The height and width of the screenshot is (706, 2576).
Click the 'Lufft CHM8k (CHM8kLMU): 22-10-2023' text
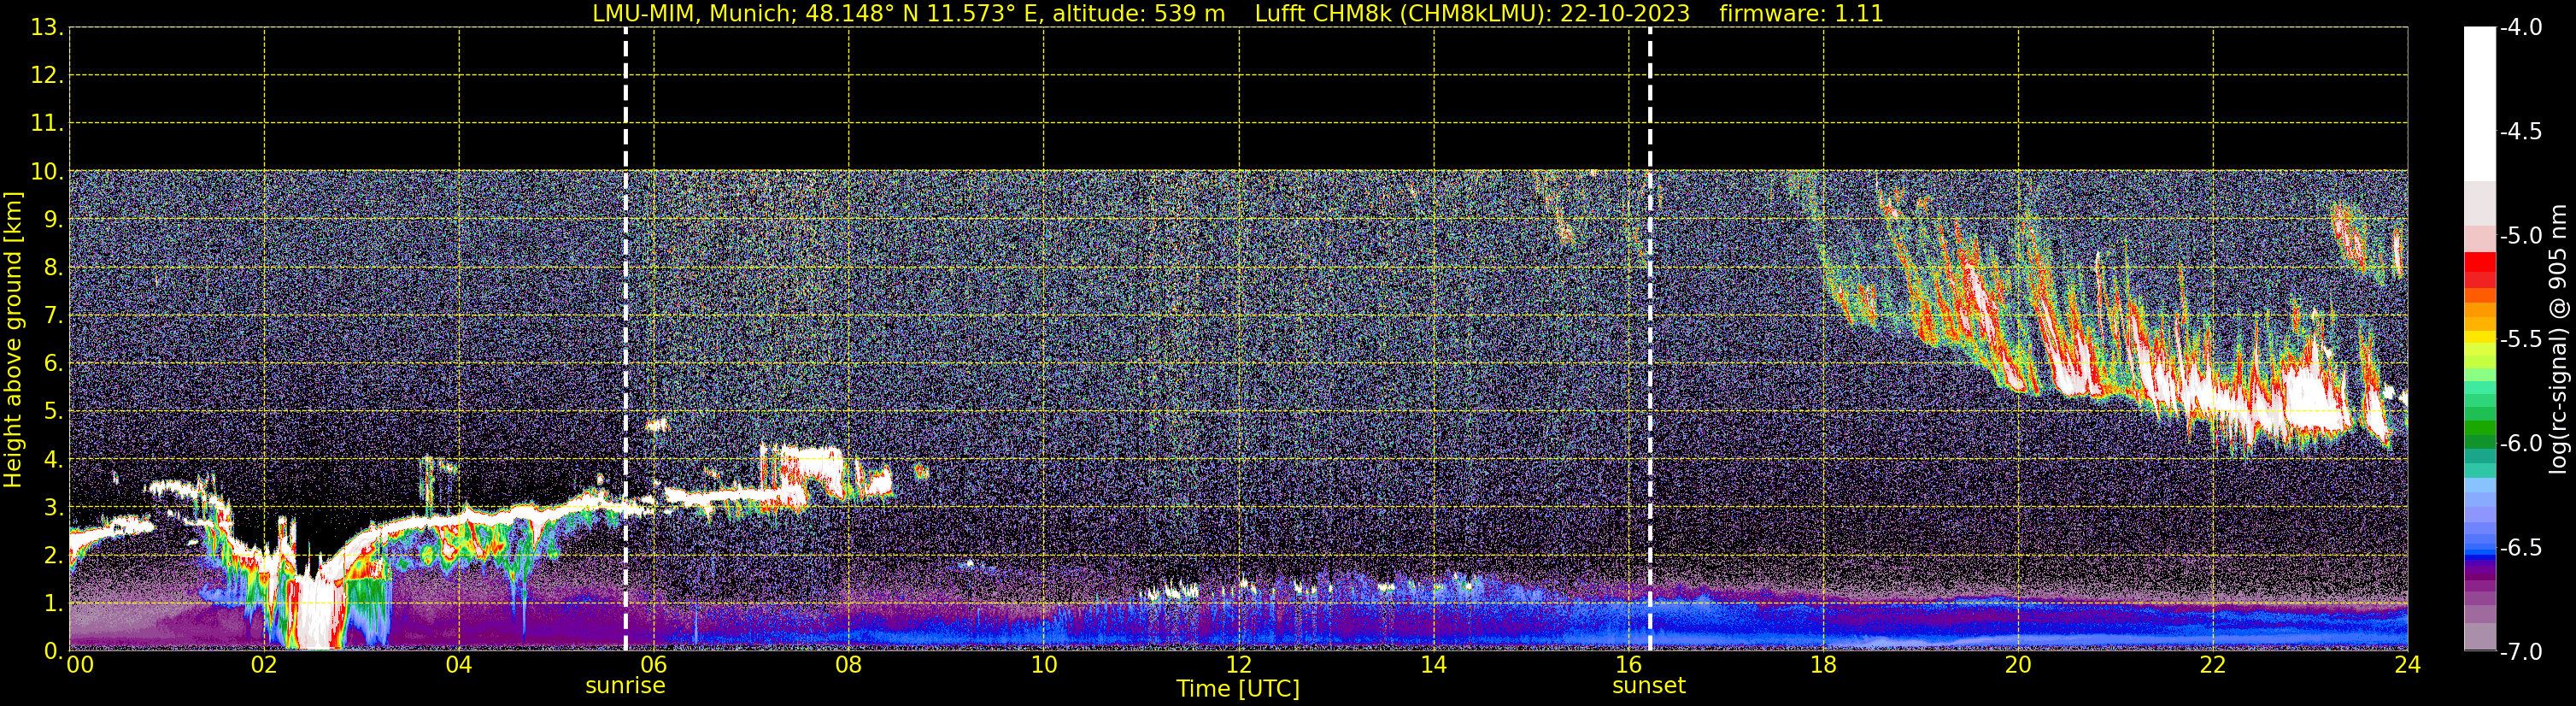coord(1472,14)
